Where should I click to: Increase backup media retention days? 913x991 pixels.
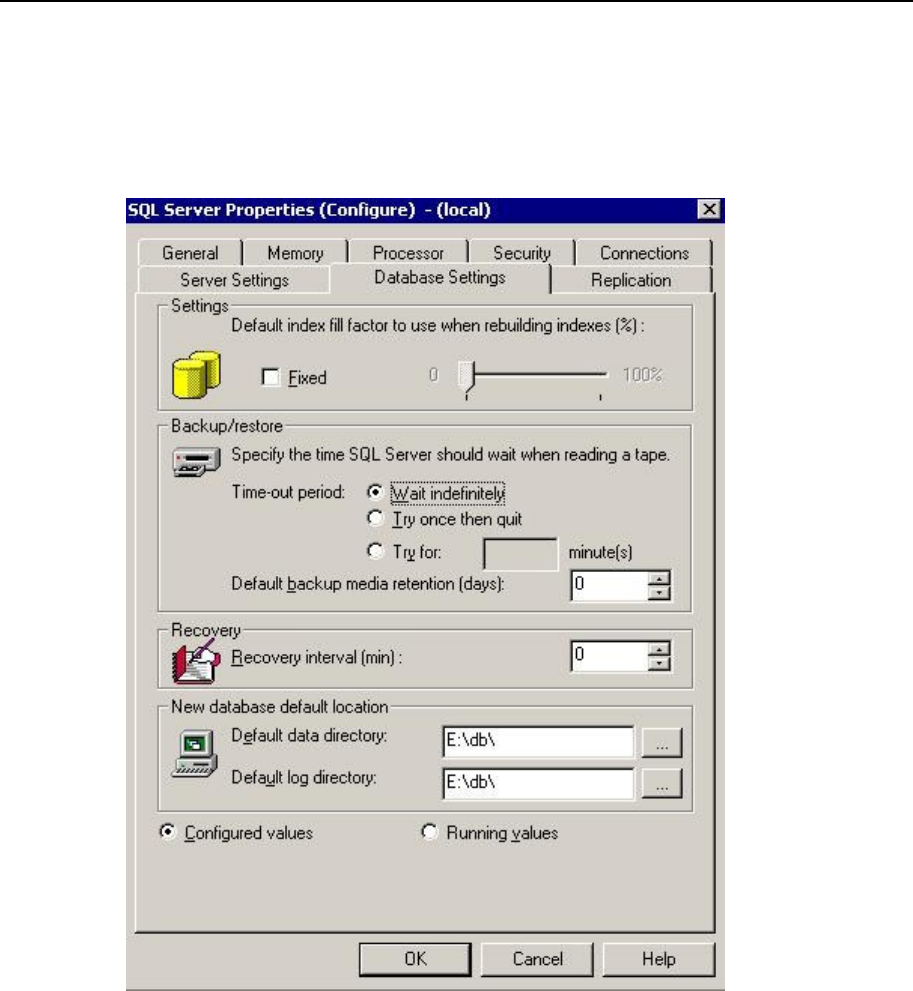coord(659,578)
